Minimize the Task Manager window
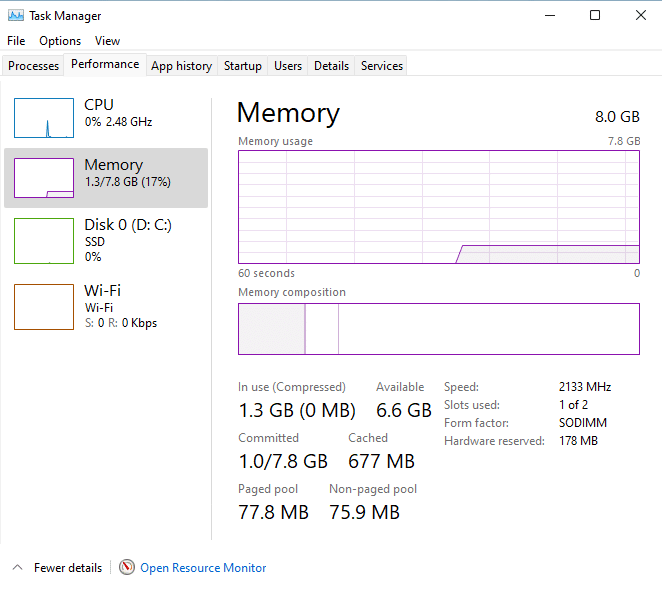The image size is (662, 592). point(550,16)
